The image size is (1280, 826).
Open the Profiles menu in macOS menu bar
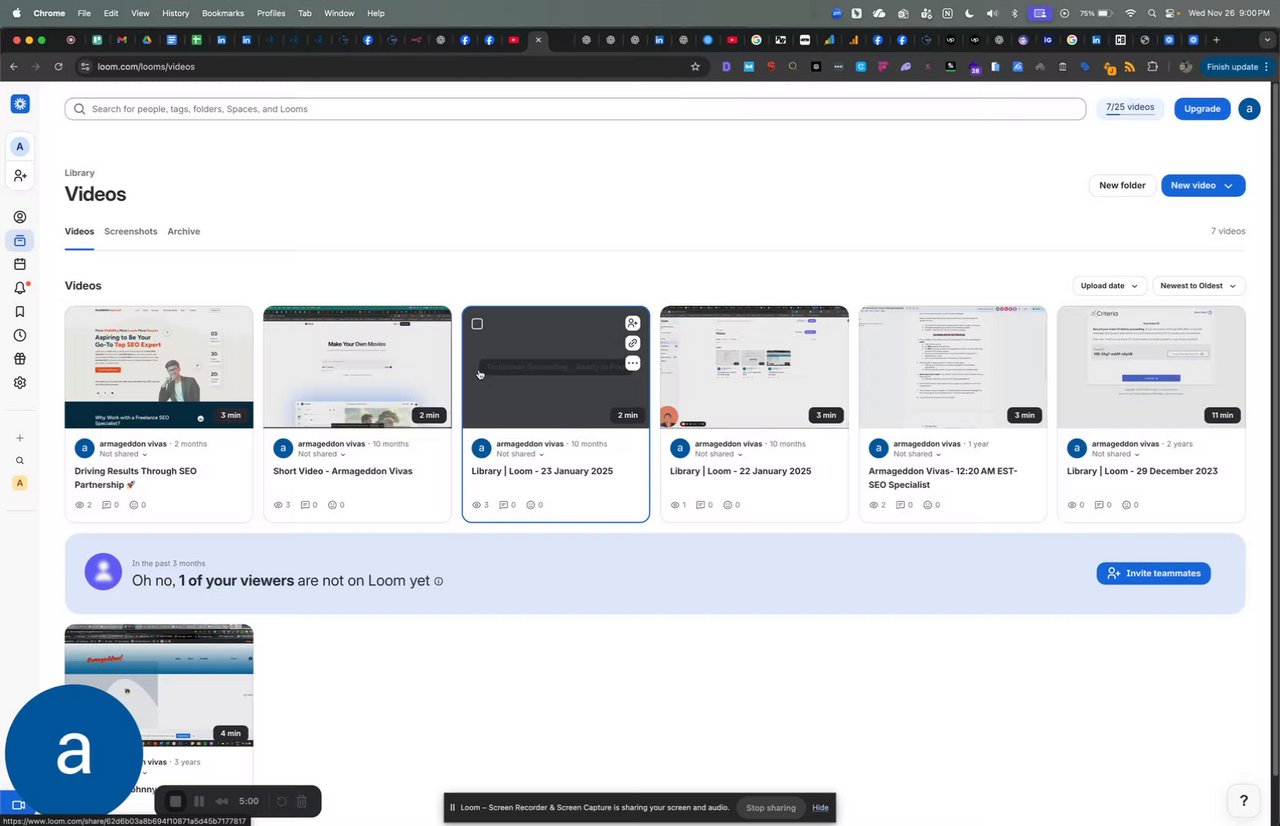coord(271,13)
